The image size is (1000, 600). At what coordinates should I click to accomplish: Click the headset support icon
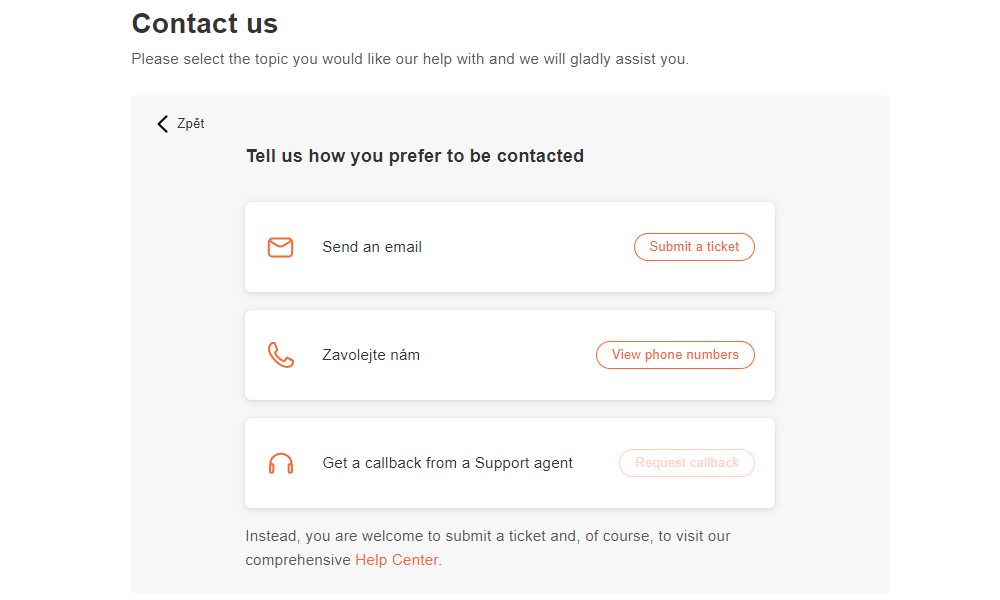click(281, 463)
